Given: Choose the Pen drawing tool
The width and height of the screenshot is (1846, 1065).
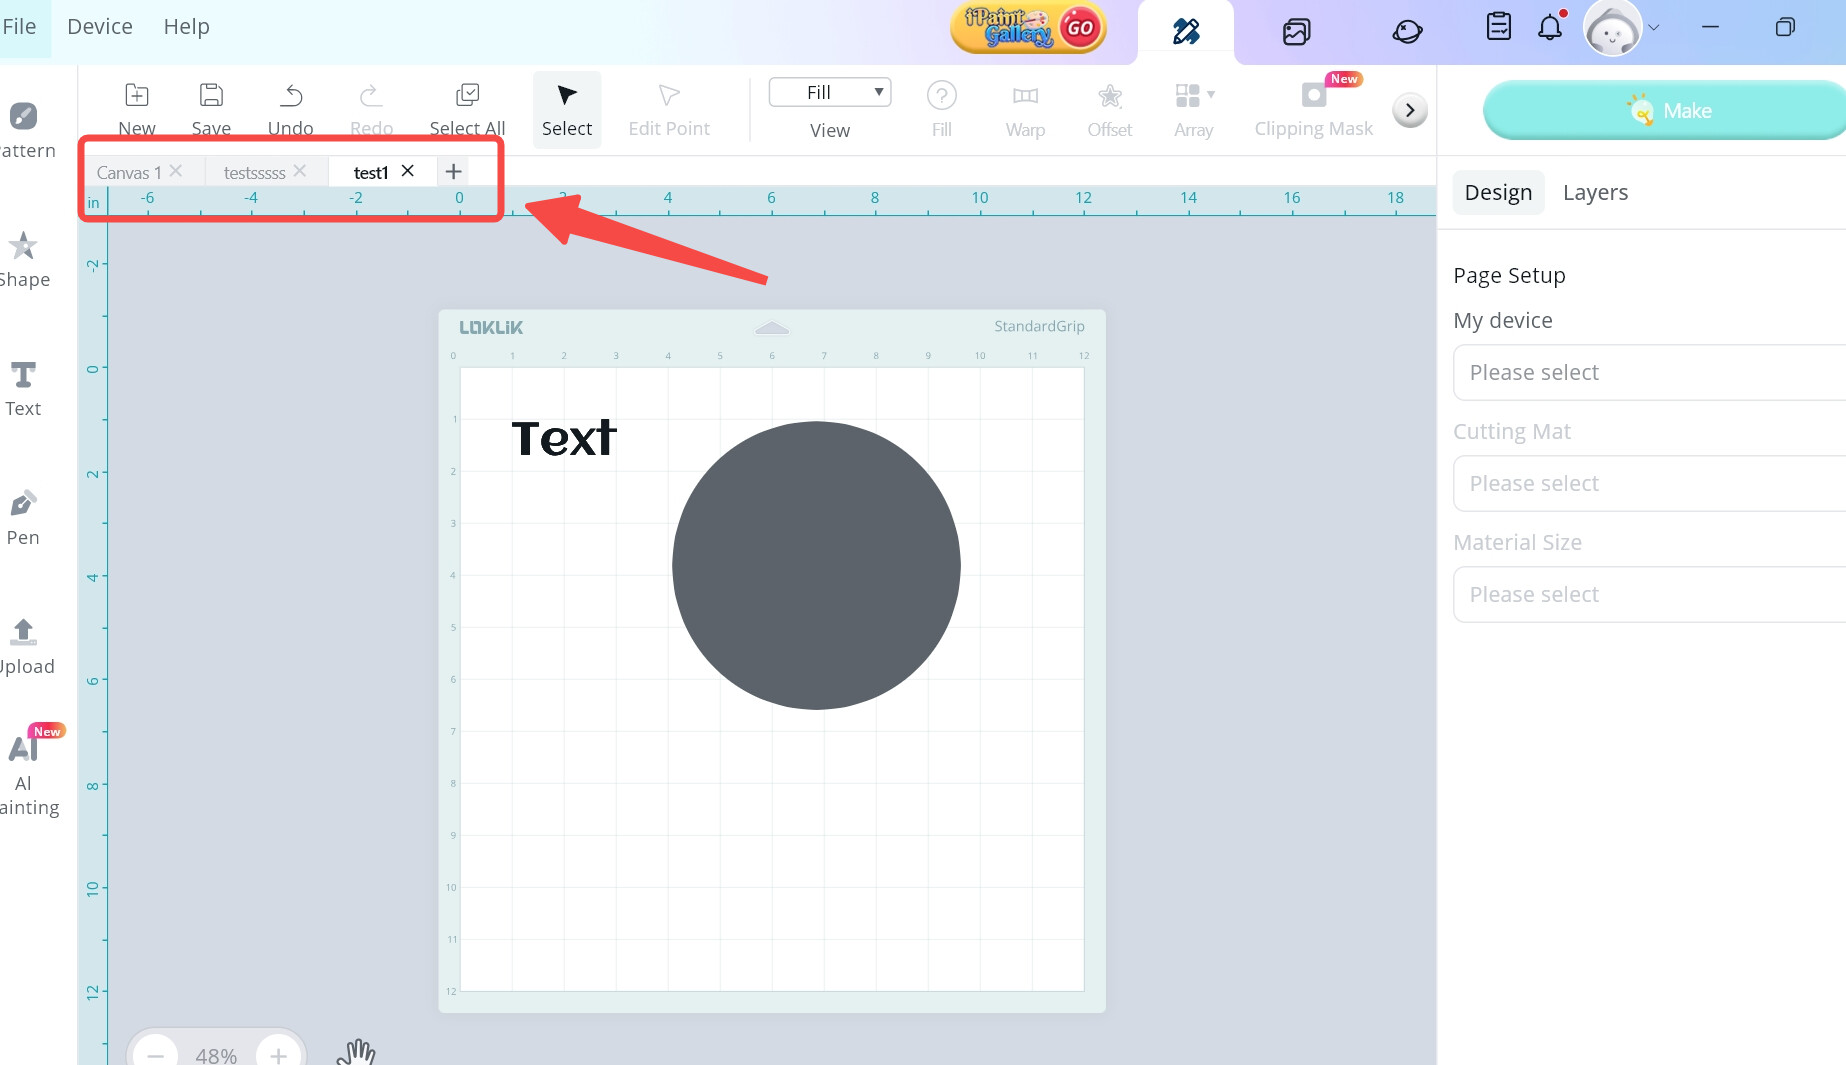Looking at the screenshot, I should click(23, 517).
